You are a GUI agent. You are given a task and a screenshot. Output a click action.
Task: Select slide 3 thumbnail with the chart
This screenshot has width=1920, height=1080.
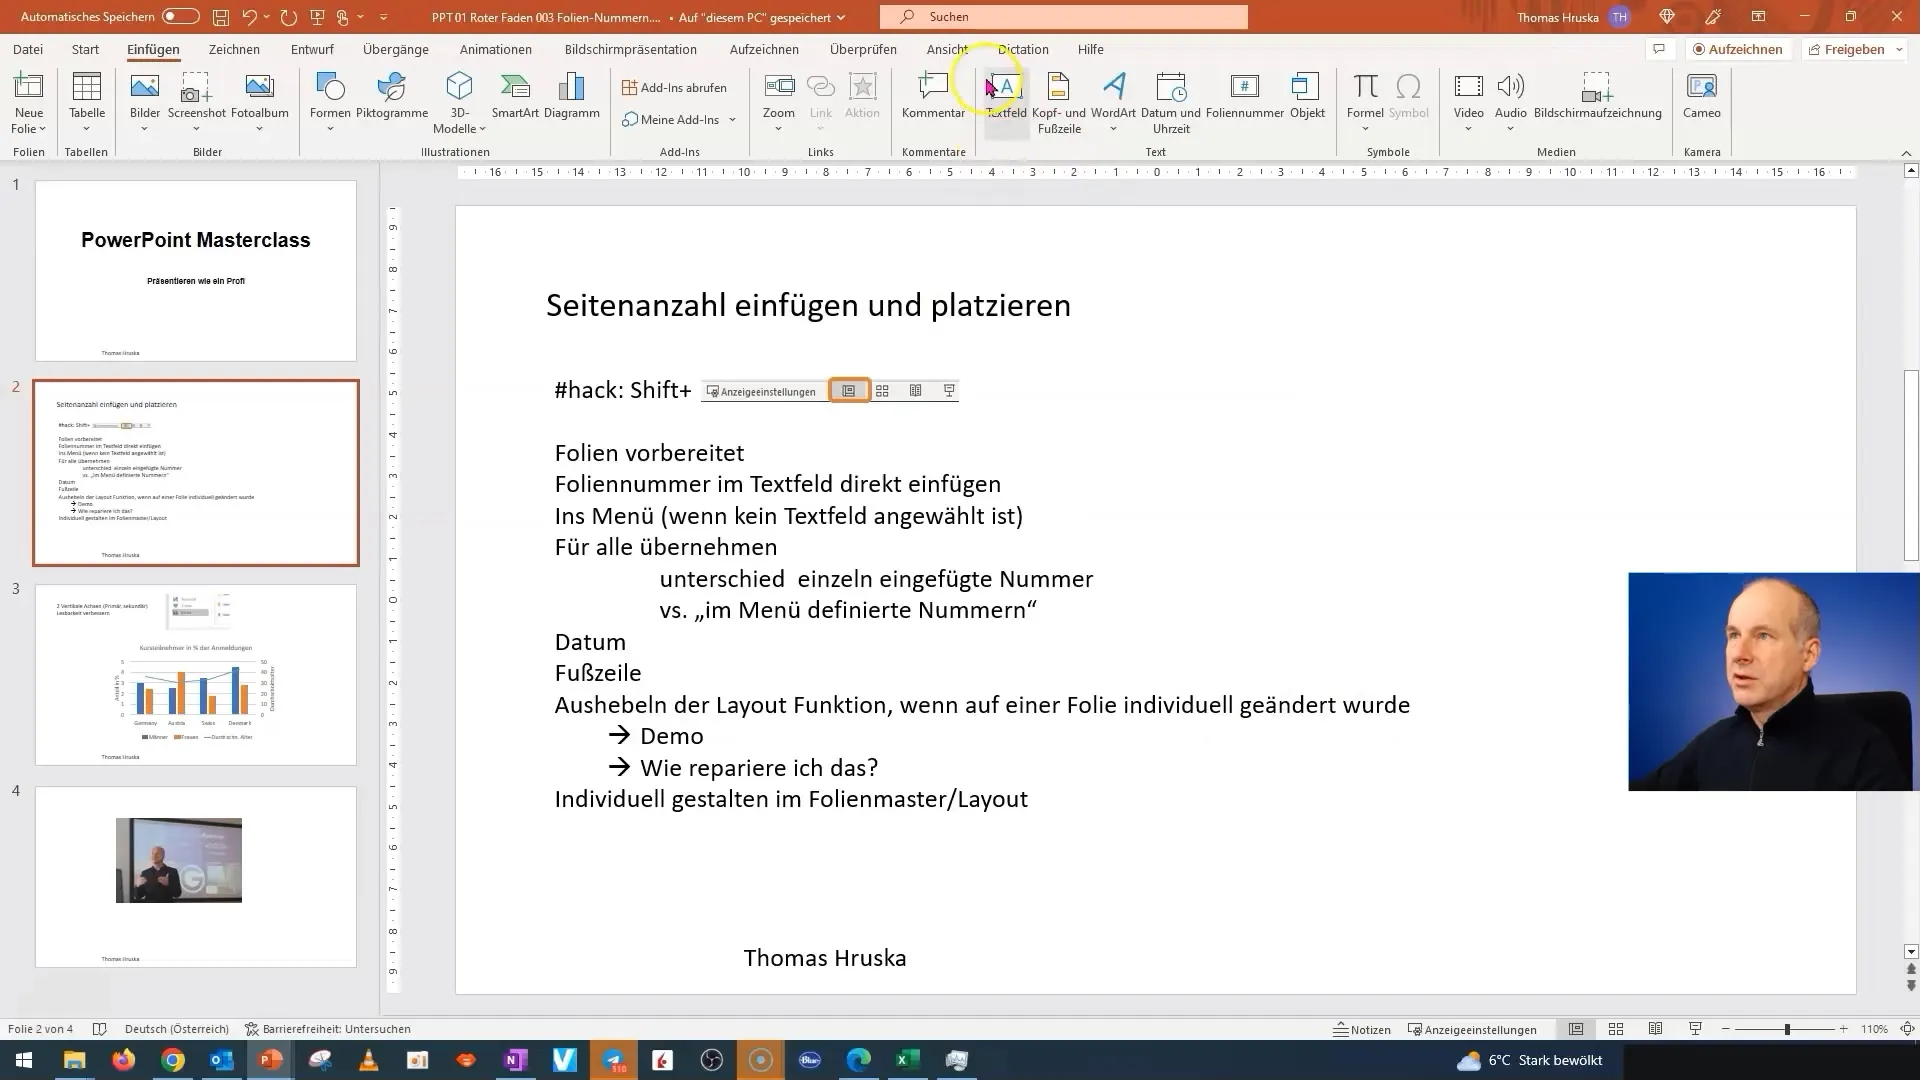pos(196,675)
